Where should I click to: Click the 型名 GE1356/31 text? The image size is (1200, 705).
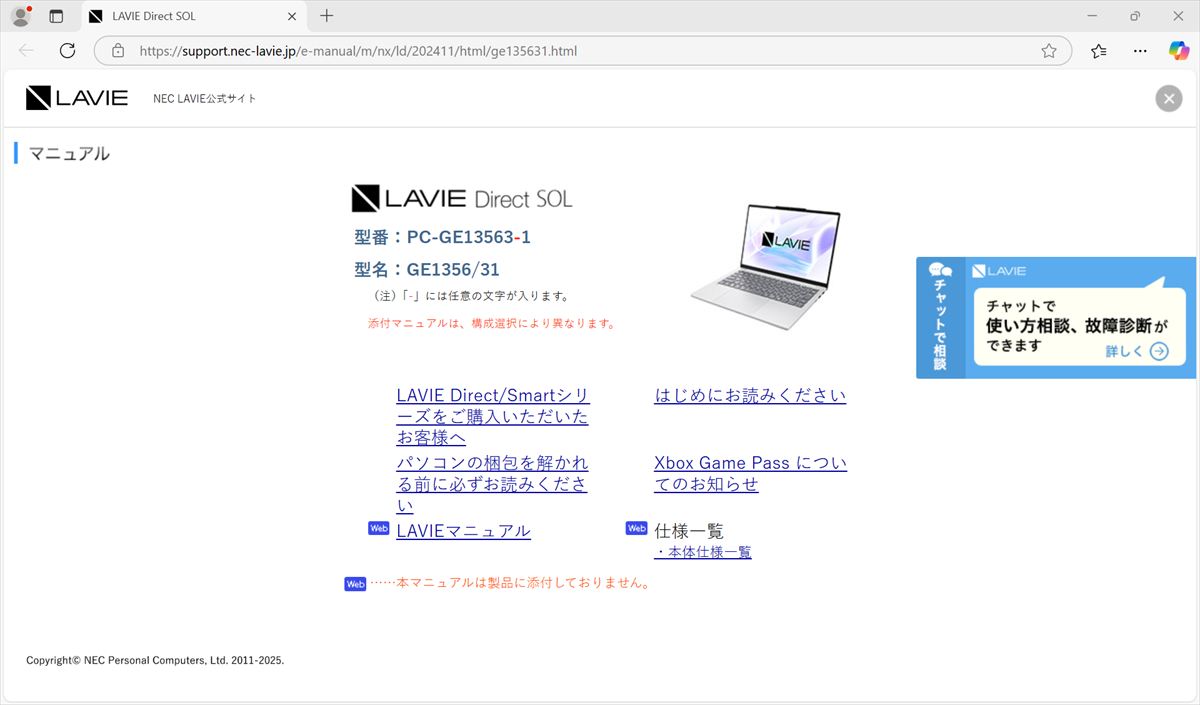coord(427,270)
